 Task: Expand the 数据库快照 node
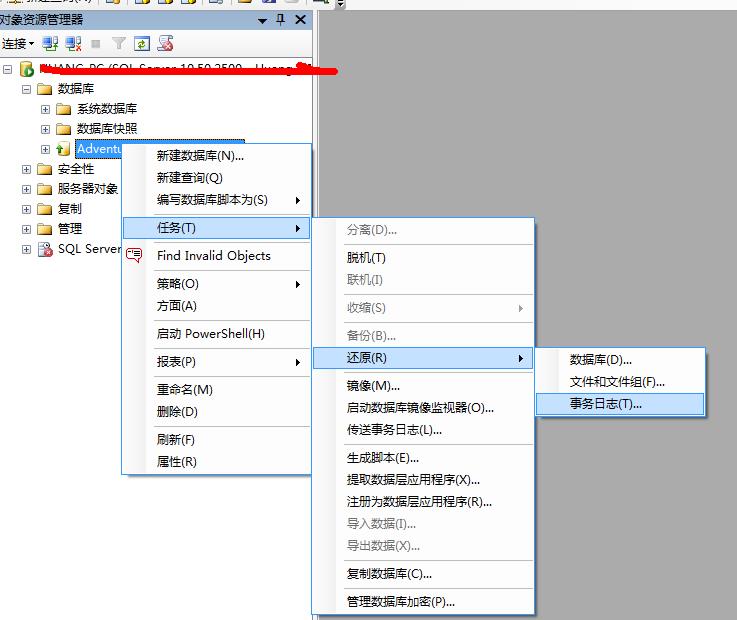coord(45,129)
